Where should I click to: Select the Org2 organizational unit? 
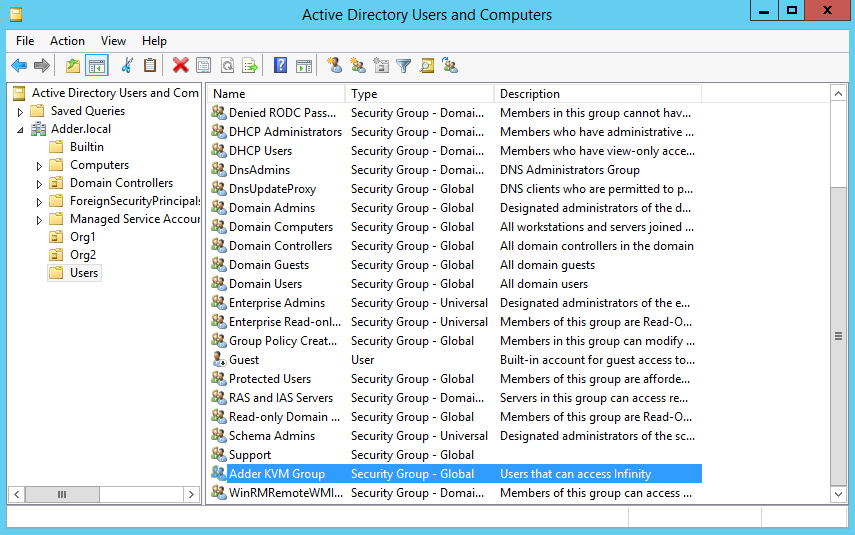click(83, 255)
